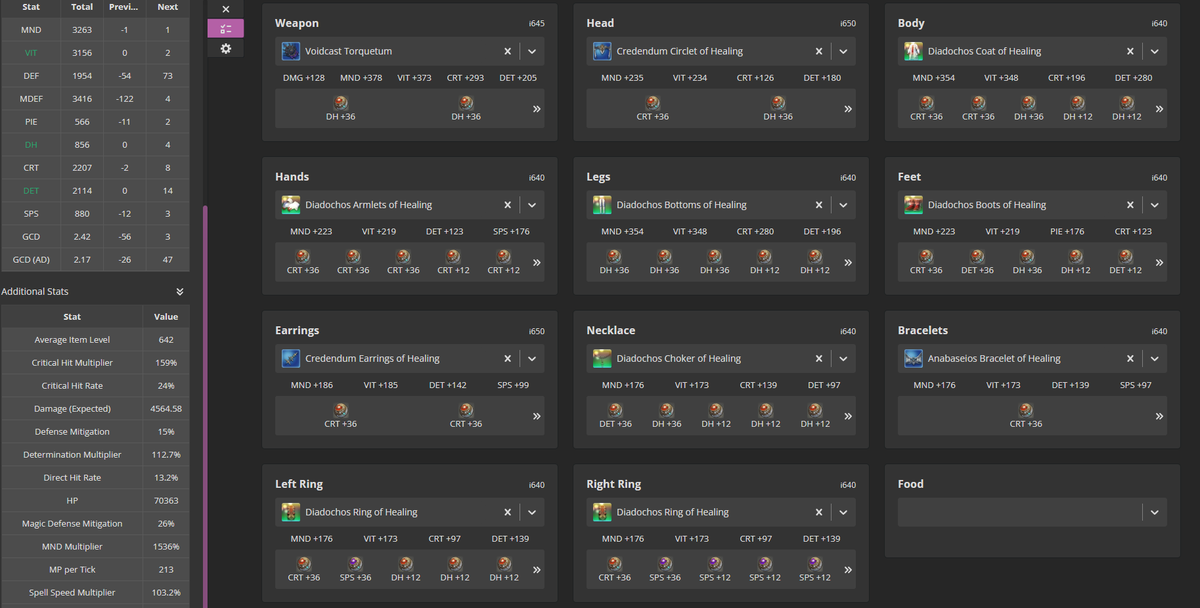This screenshot has height=608, width=1200.
Task: Open the Feet item dropdown
Action: (1155, 205)
